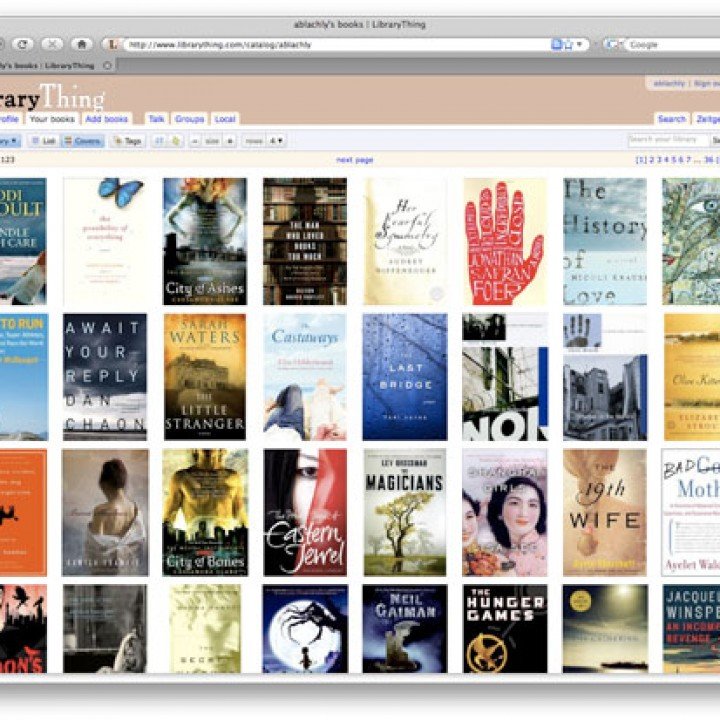Open the Add books tab

pos(106,119)
